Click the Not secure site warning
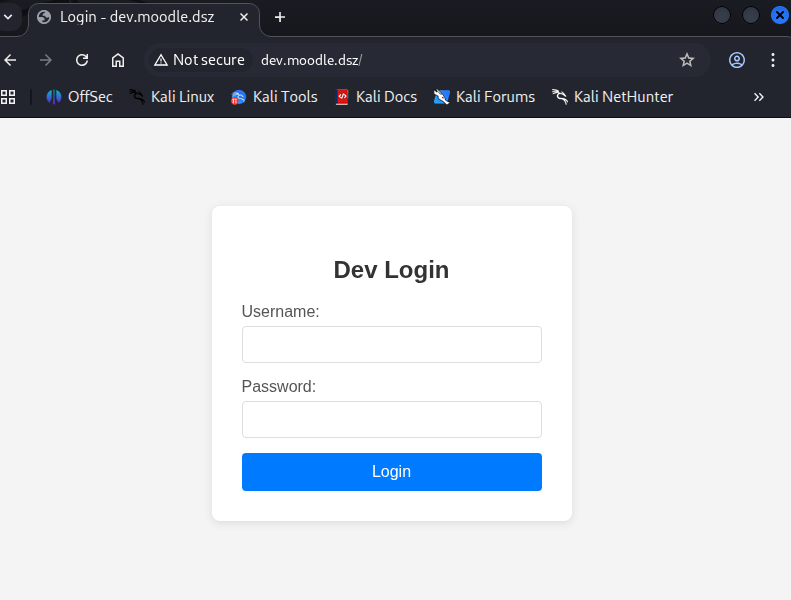The width and height of the screenshot is (791, 600). (199, 60)
